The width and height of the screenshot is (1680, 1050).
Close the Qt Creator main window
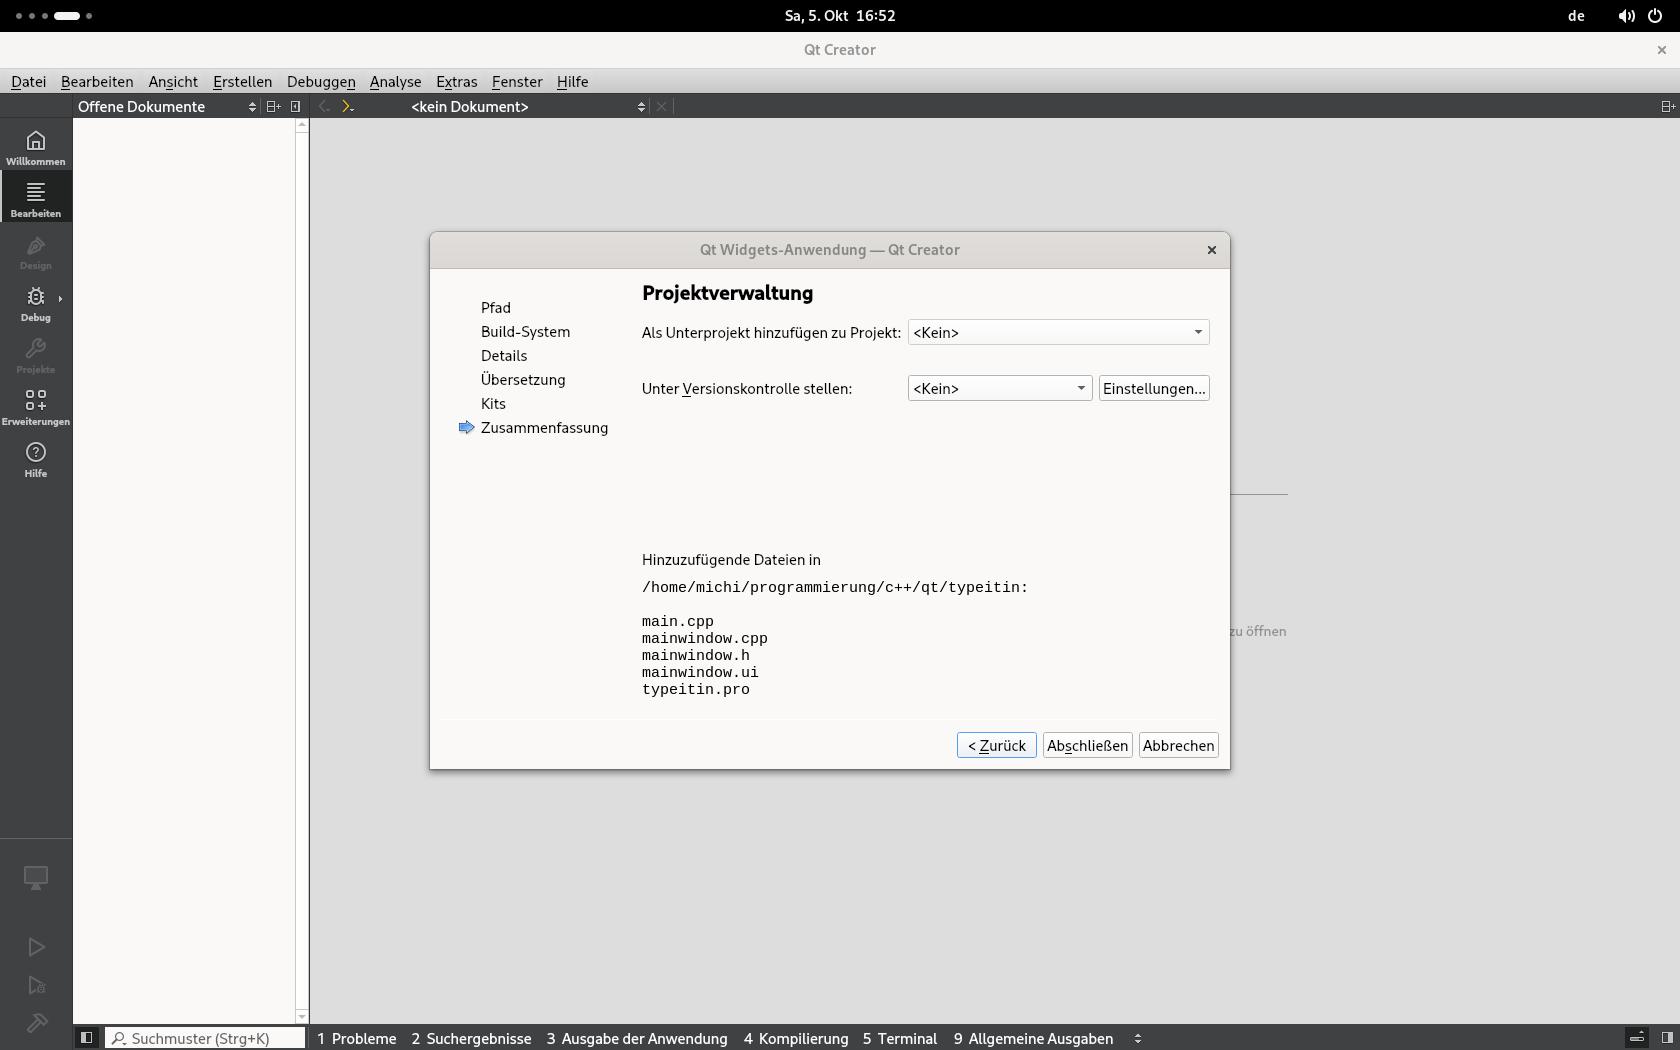click(1662, 50)
